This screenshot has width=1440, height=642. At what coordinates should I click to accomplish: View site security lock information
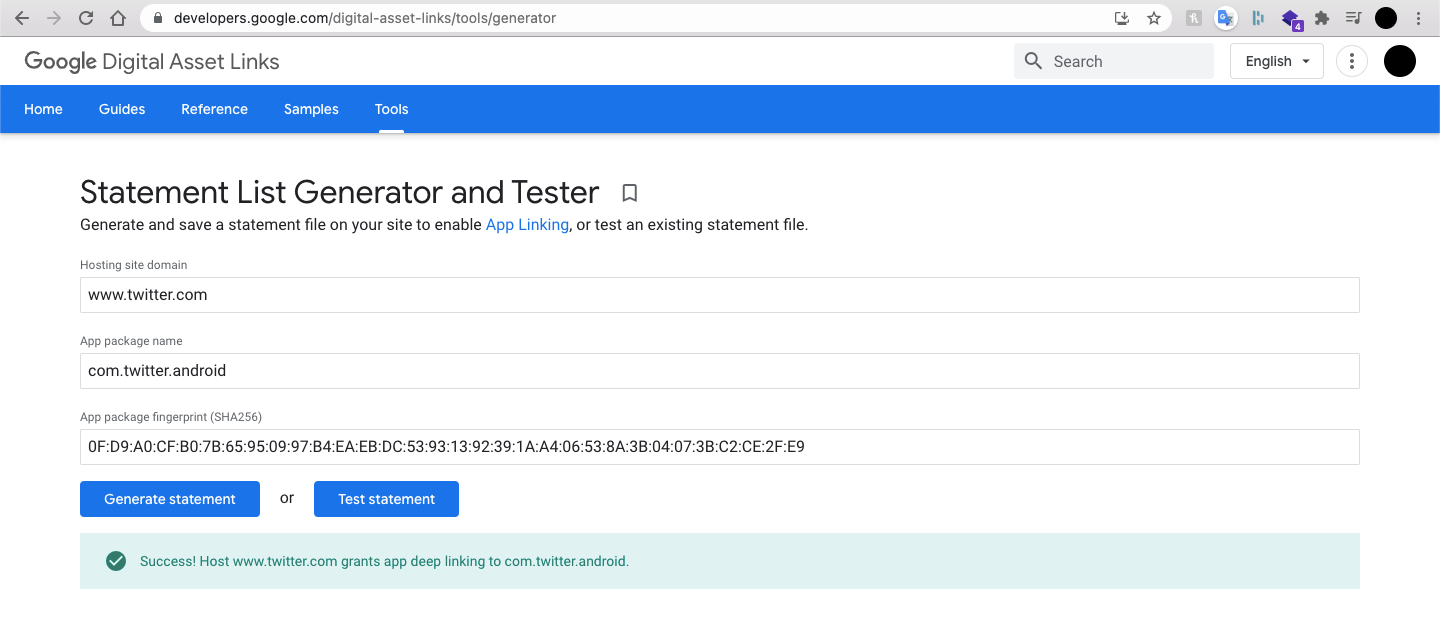coord(156,18)
